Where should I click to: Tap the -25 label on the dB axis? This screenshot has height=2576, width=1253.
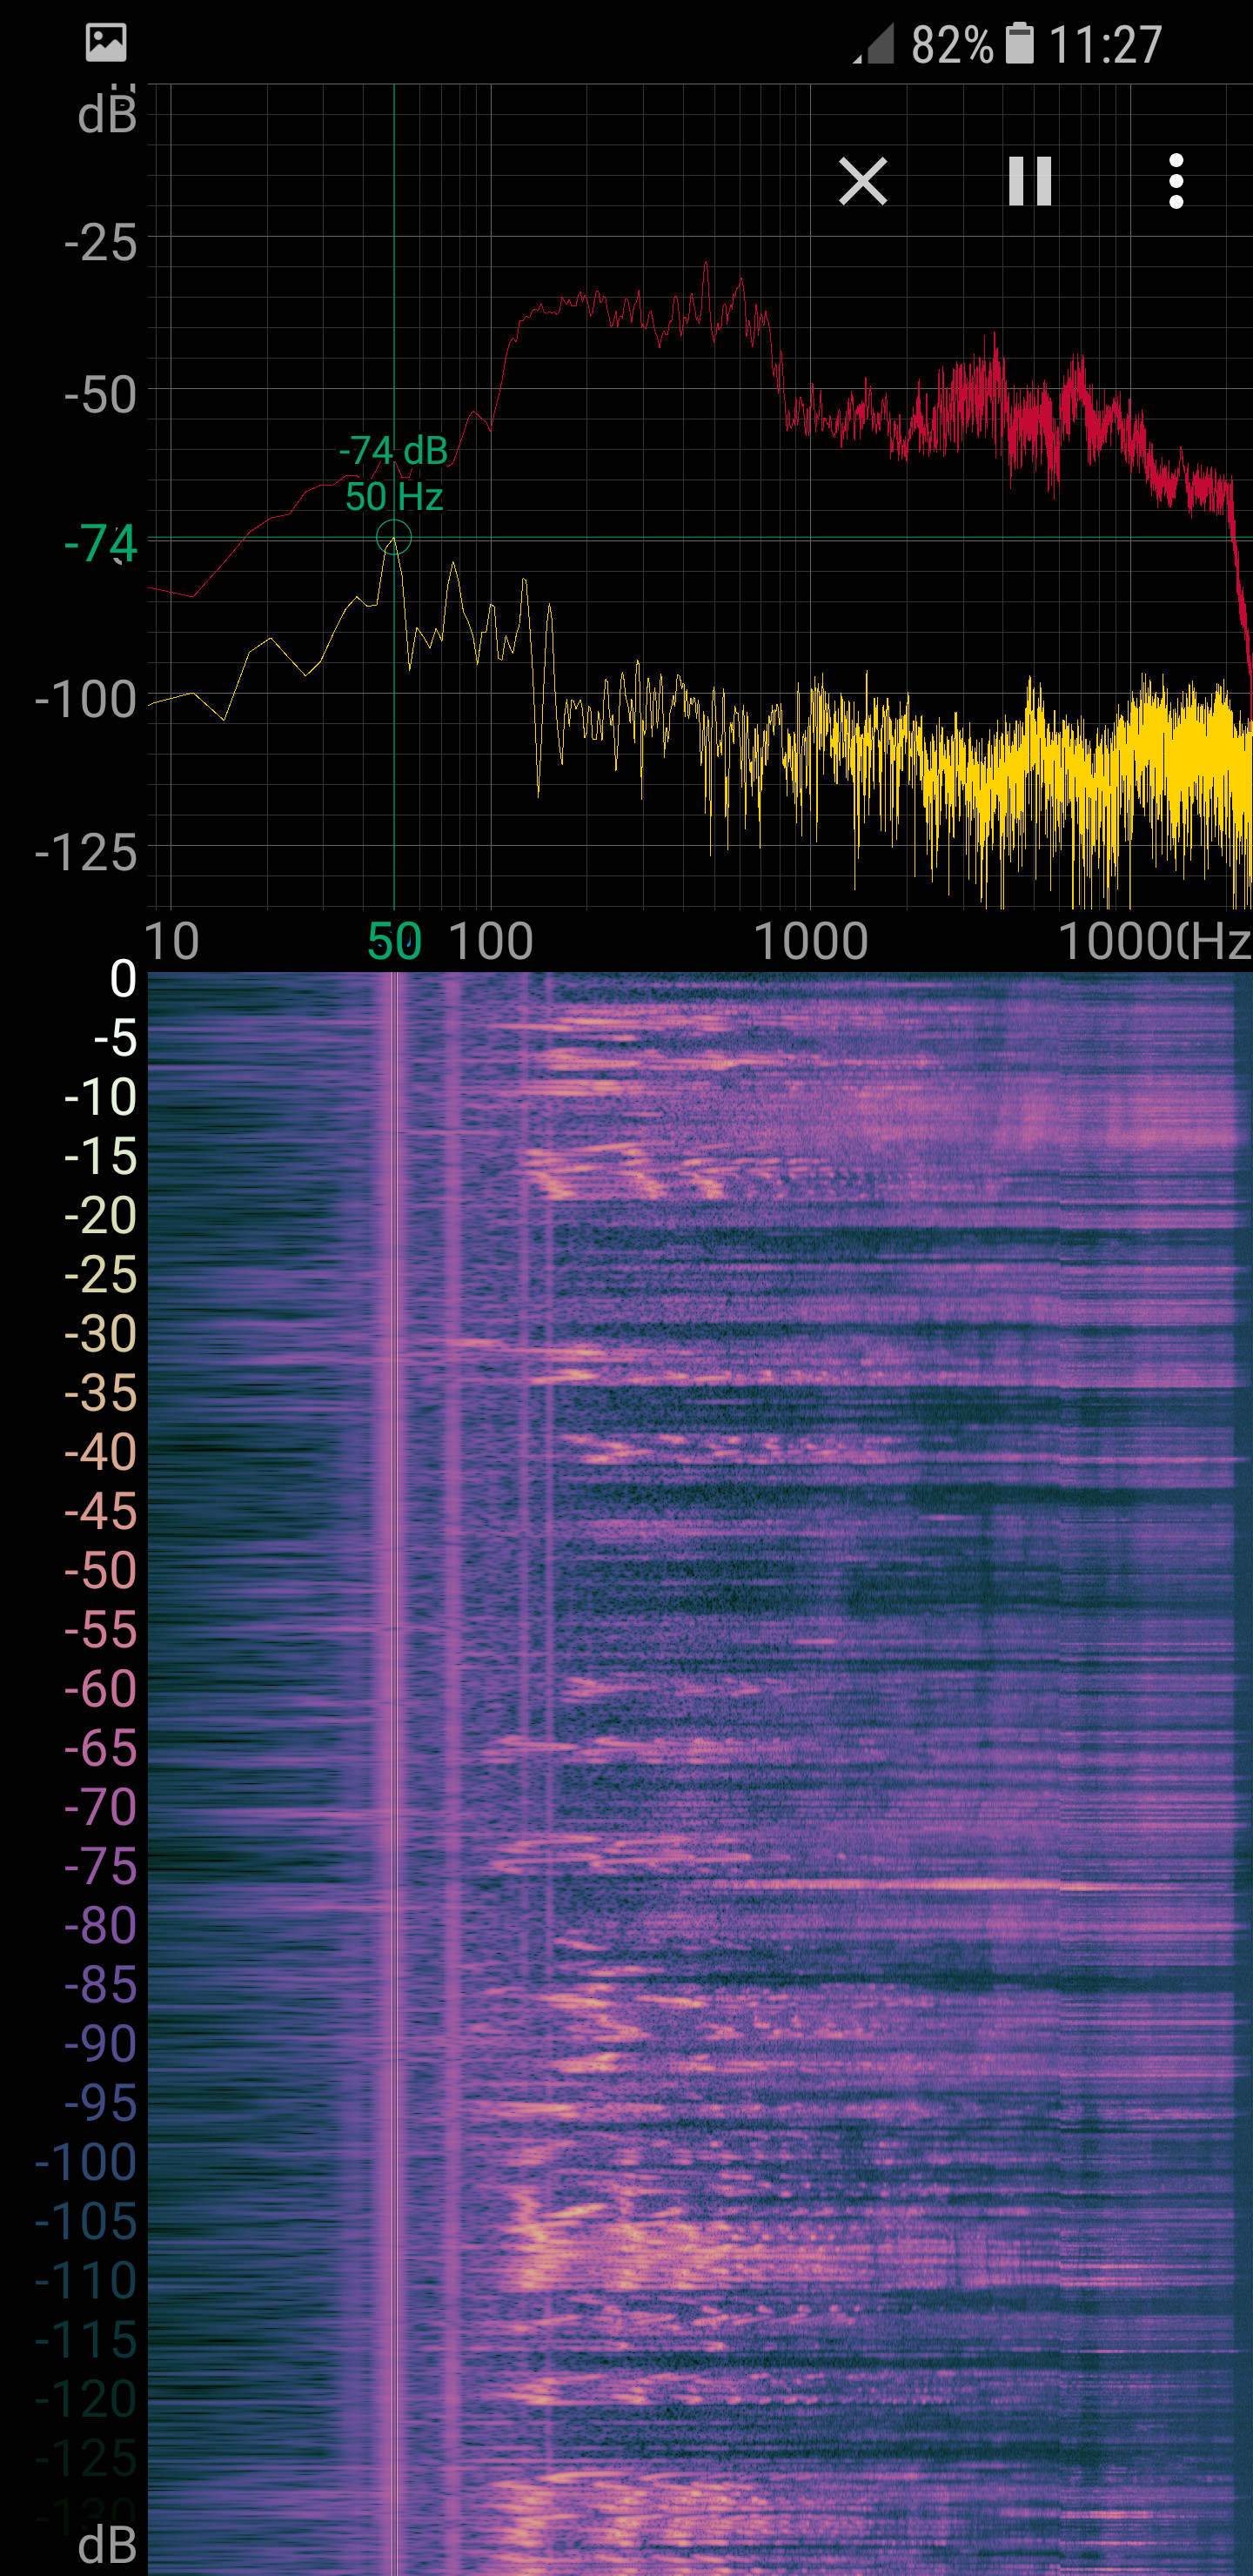click(x=100, y=243)
